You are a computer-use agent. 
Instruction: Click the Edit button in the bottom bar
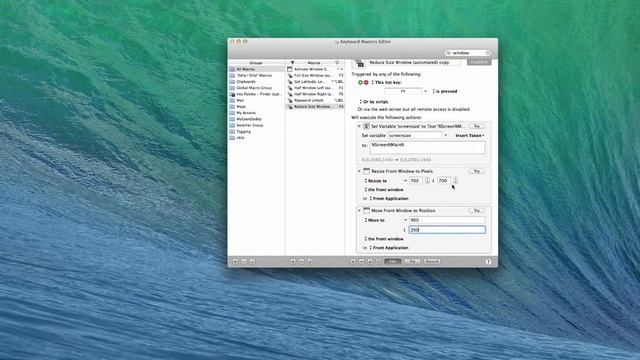coord(393,261)
